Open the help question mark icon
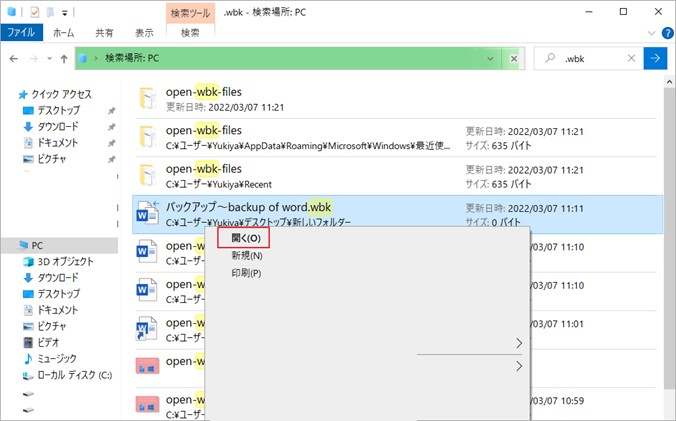The height and width of the screenshot is (421, 676). point(667,33)
